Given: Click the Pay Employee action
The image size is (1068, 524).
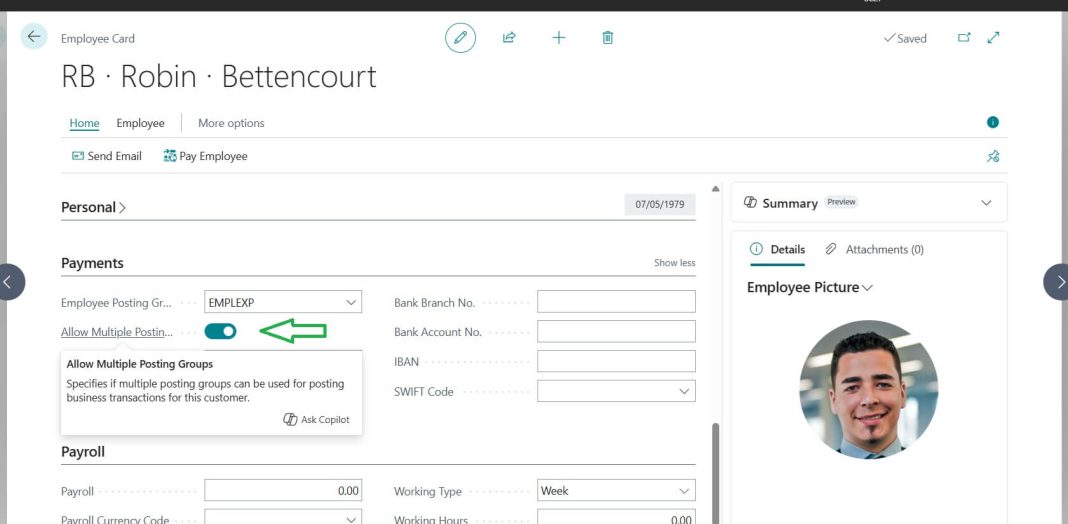Looking at the screenshot, I should point(205,156).
